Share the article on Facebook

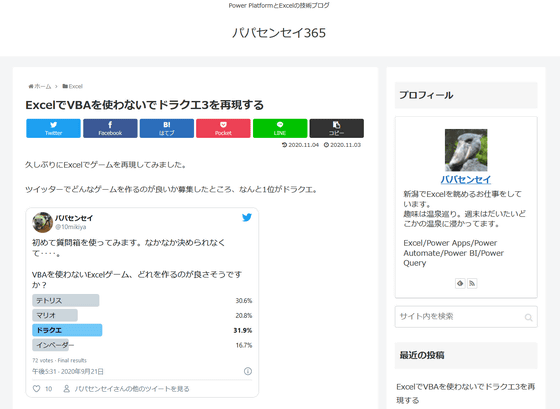pyautogui.click(x=110, y=128)
